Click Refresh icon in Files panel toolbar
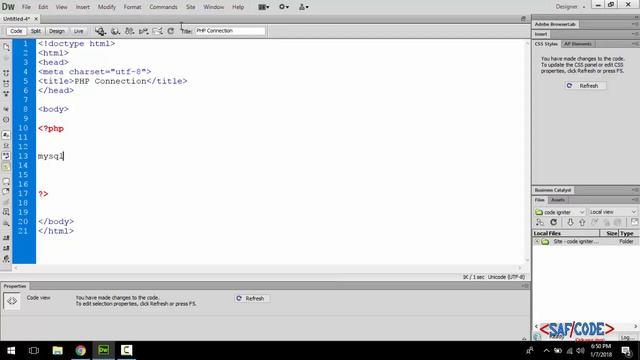Image resolution: width=640 pixels, height=360 pixels. click(553, 222)
